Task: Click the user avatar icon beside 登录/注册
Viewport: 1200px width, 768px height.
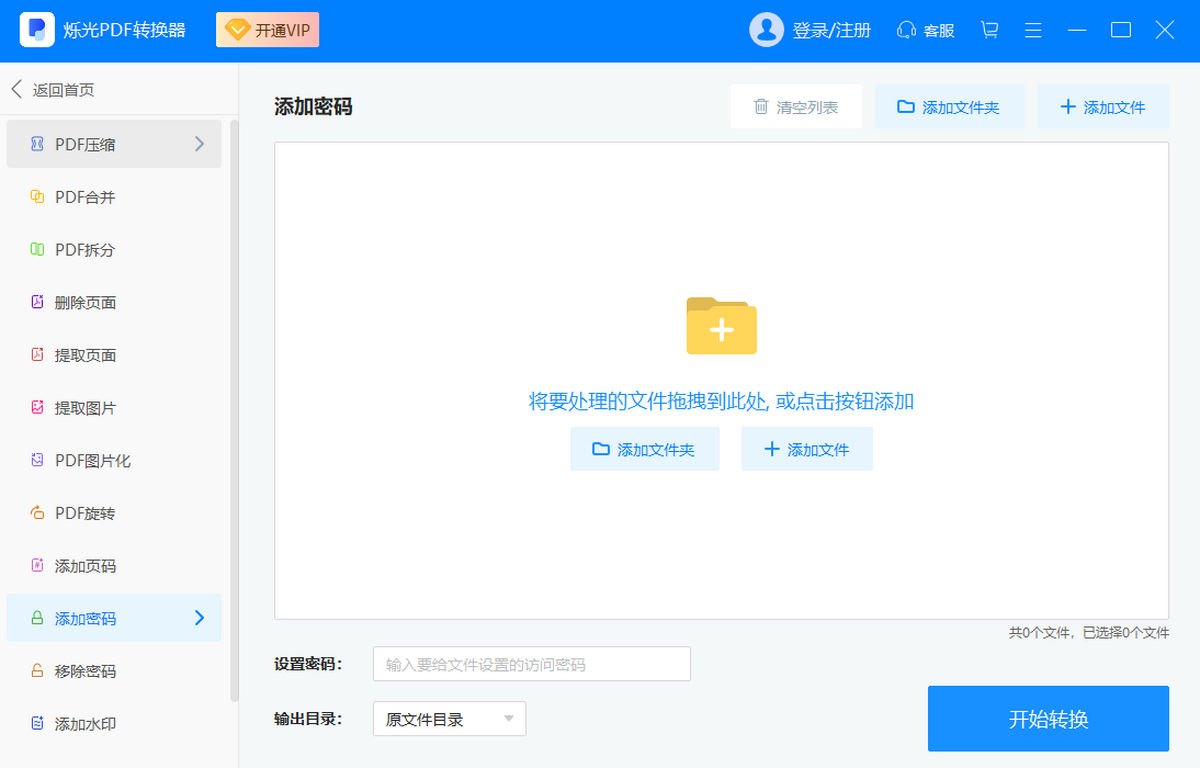Action: point(766,30)
